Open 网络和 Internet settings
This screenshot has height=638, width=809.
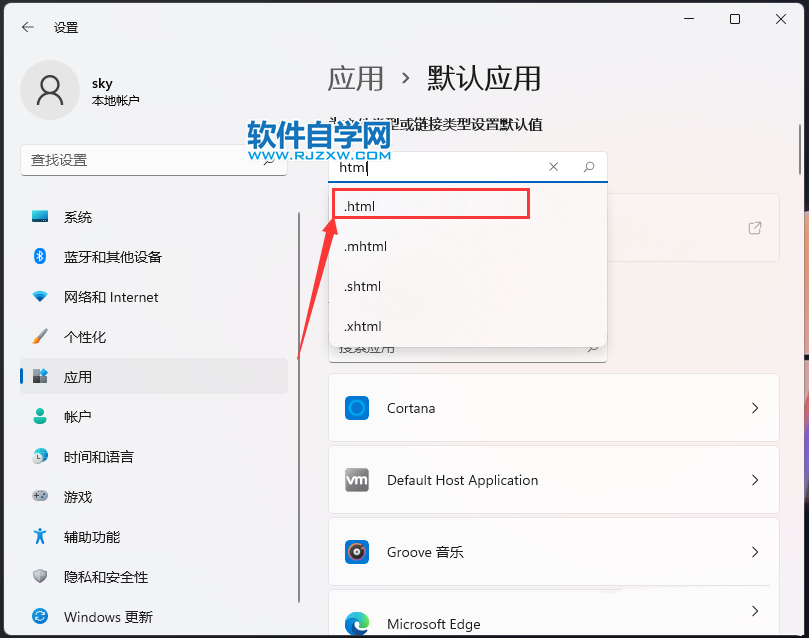(154, 297)
